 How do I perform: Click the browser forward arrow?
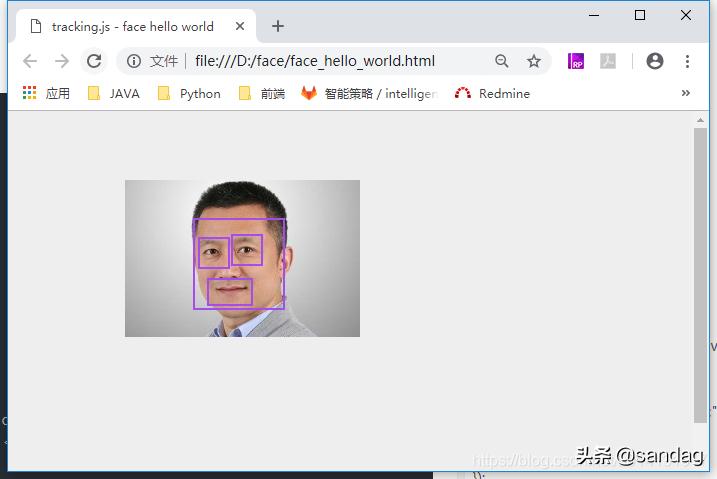[62, 61]
